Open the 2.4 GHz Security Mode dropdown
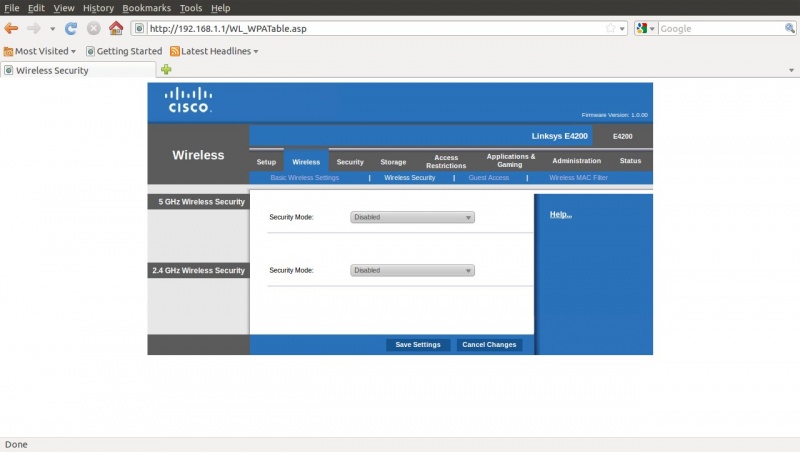 (x=412, y=270)
